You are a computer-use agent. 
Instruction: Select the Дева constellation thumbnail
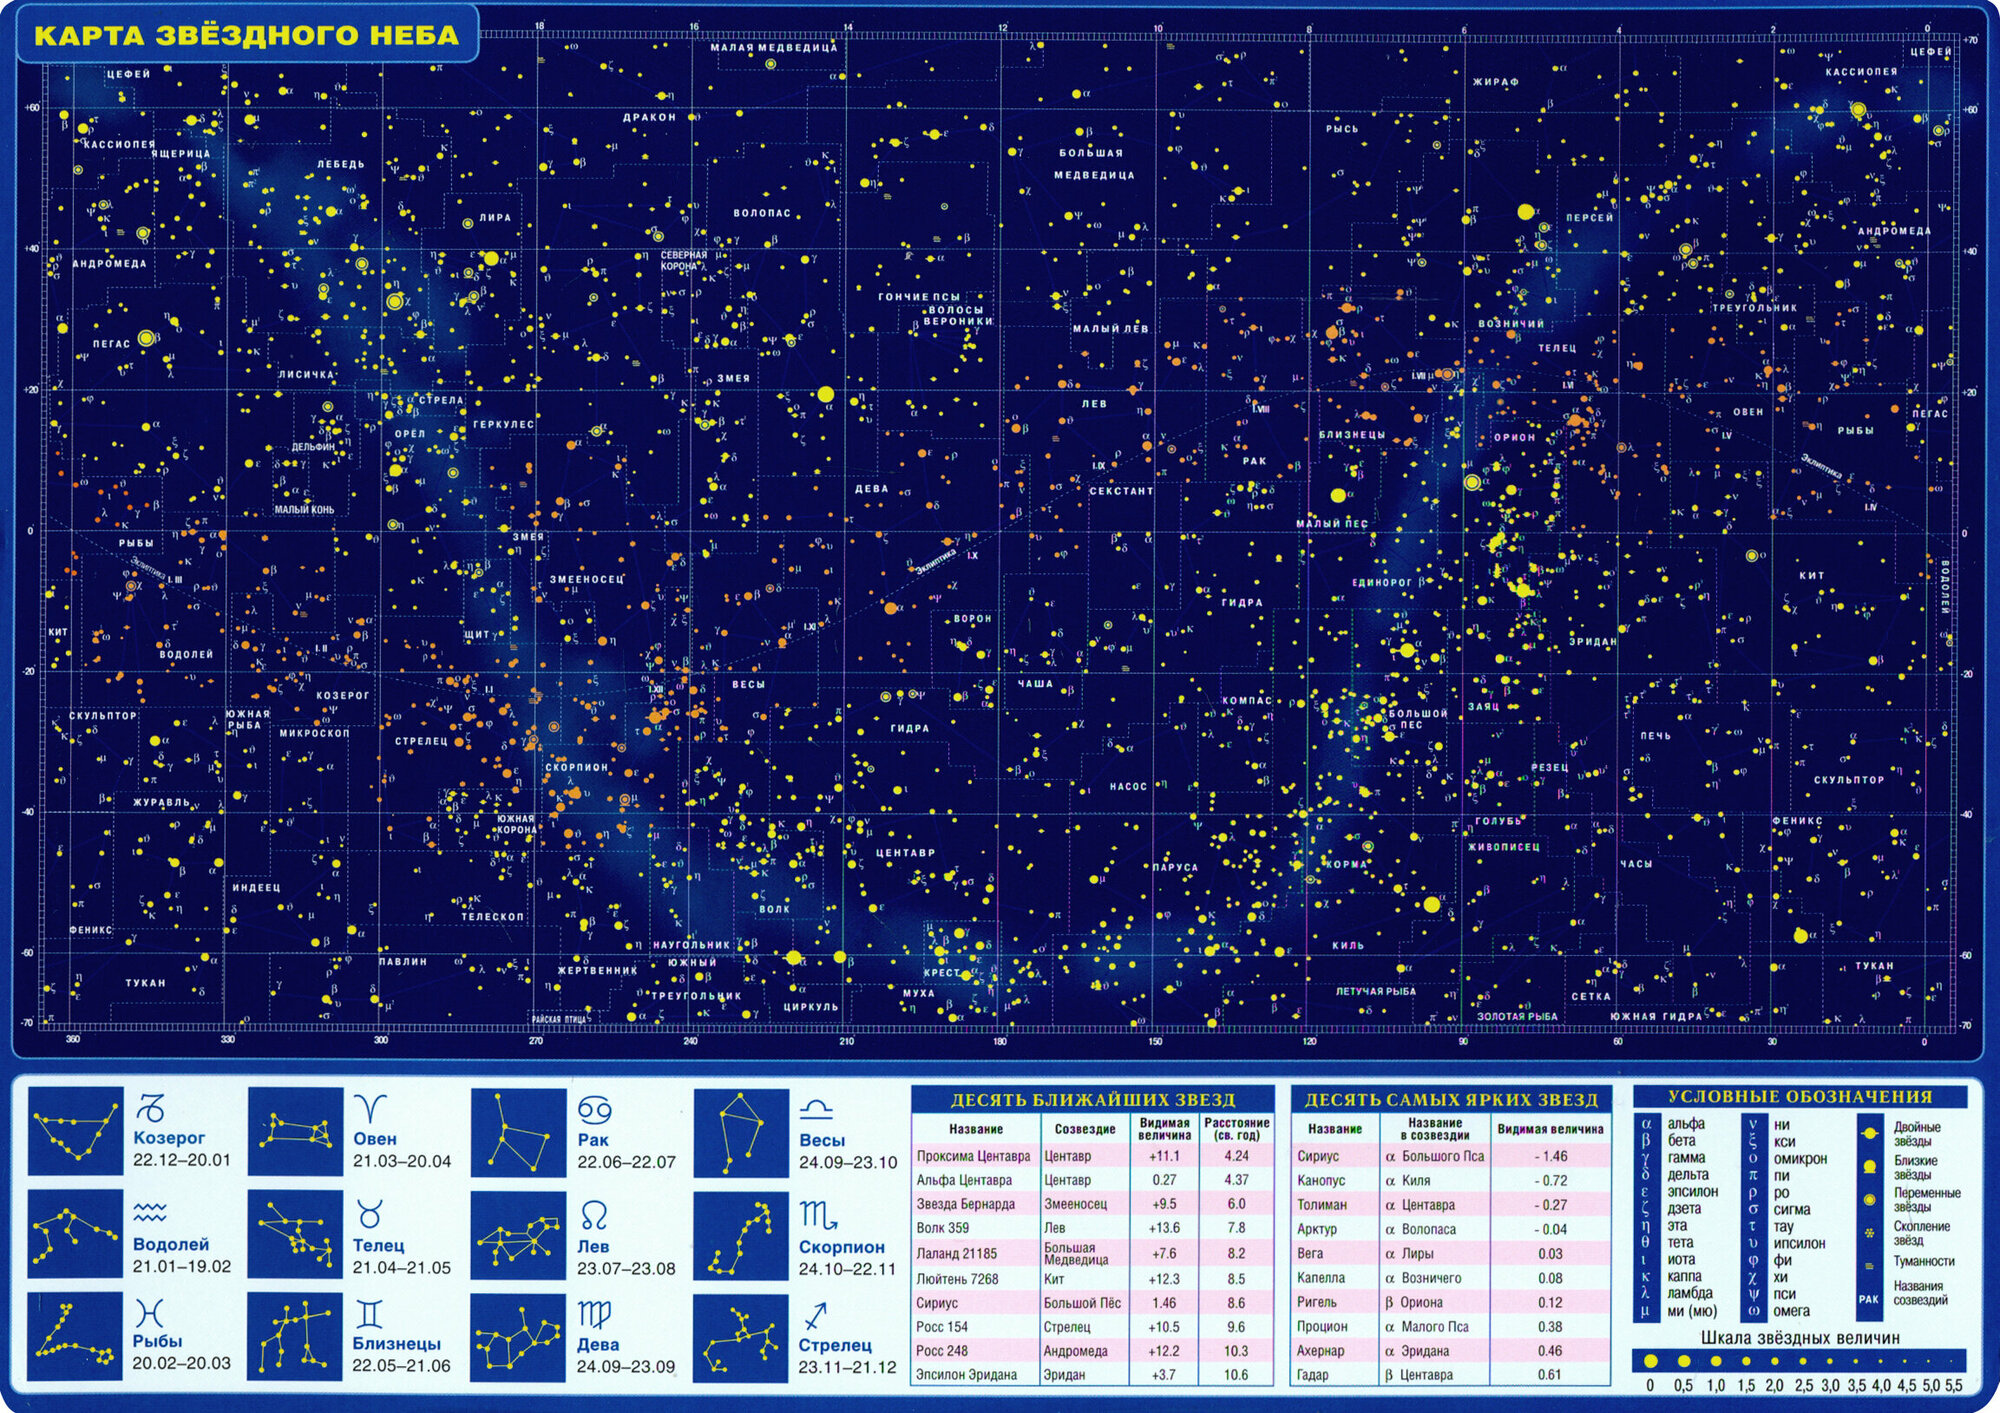(x=518, y=1338)
